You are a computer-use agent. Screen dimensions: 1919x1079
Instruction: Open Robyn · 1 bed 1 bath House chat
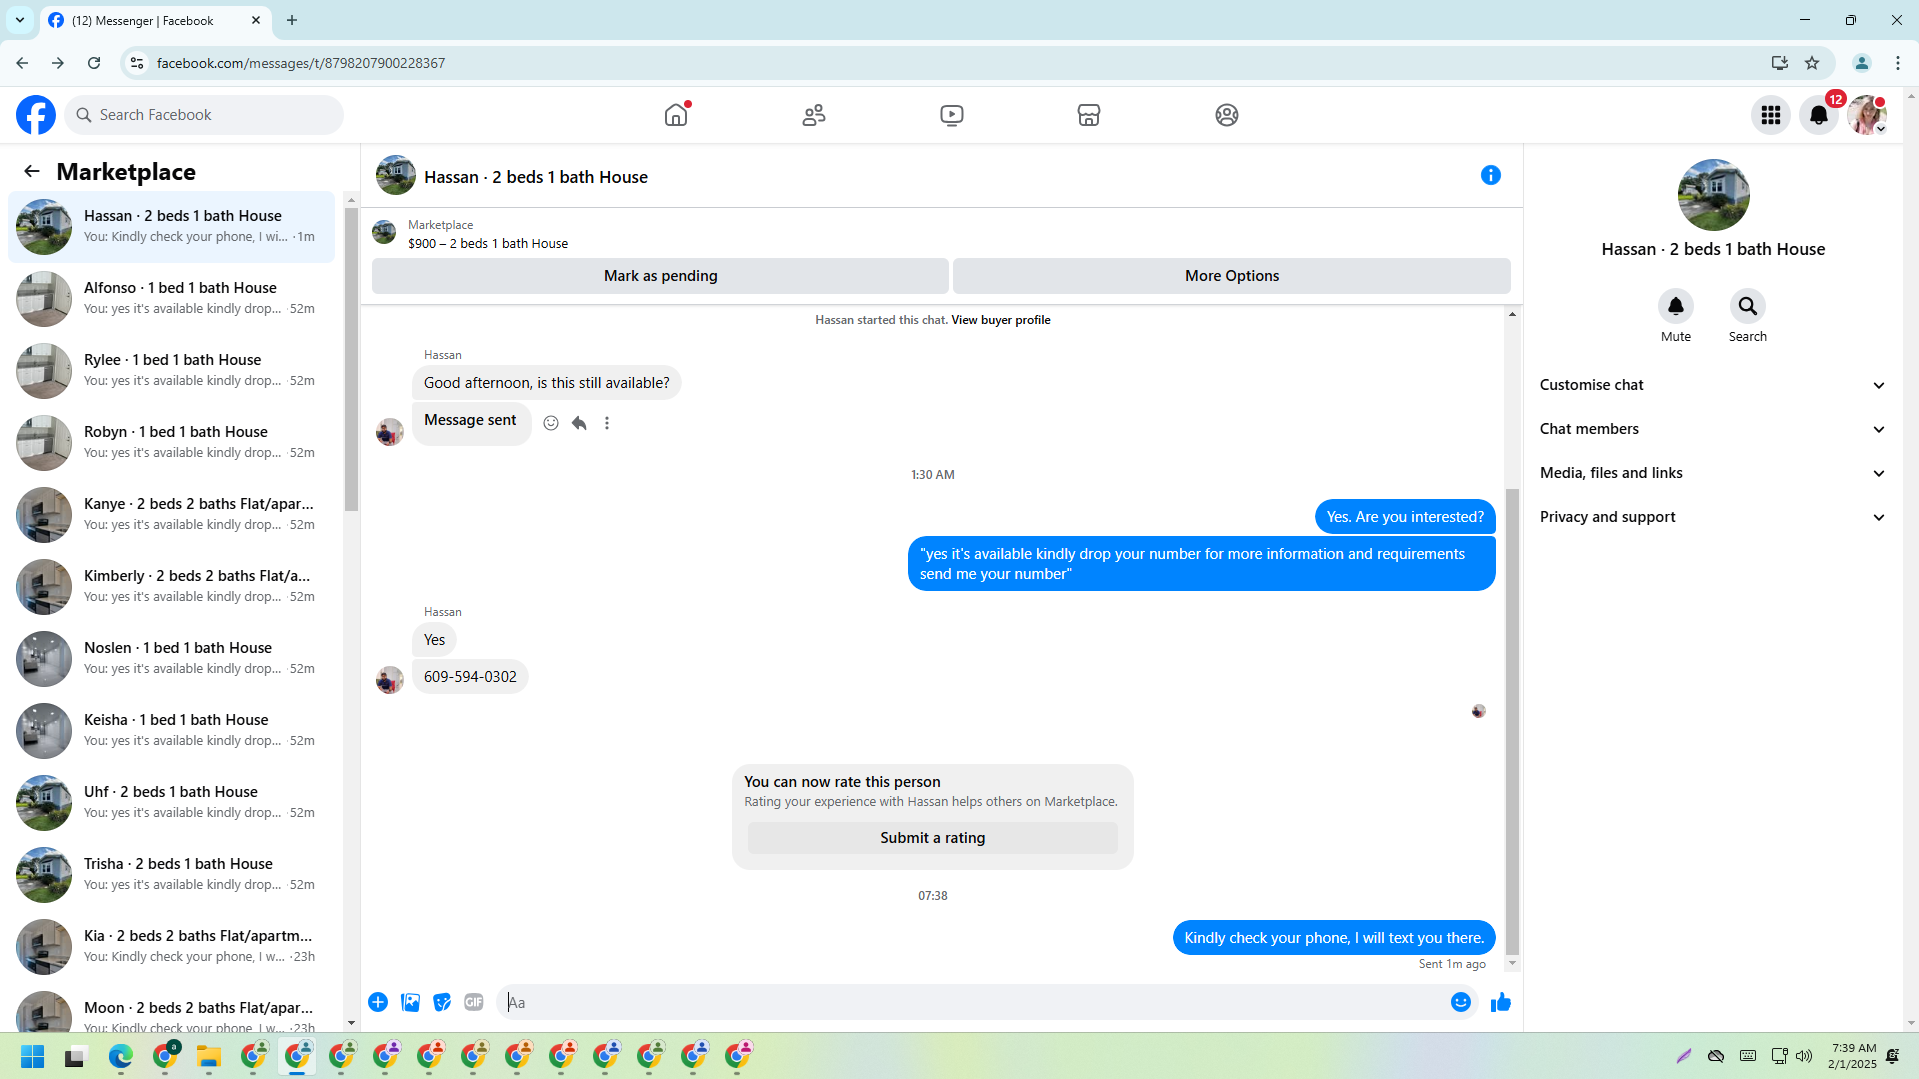171,443
